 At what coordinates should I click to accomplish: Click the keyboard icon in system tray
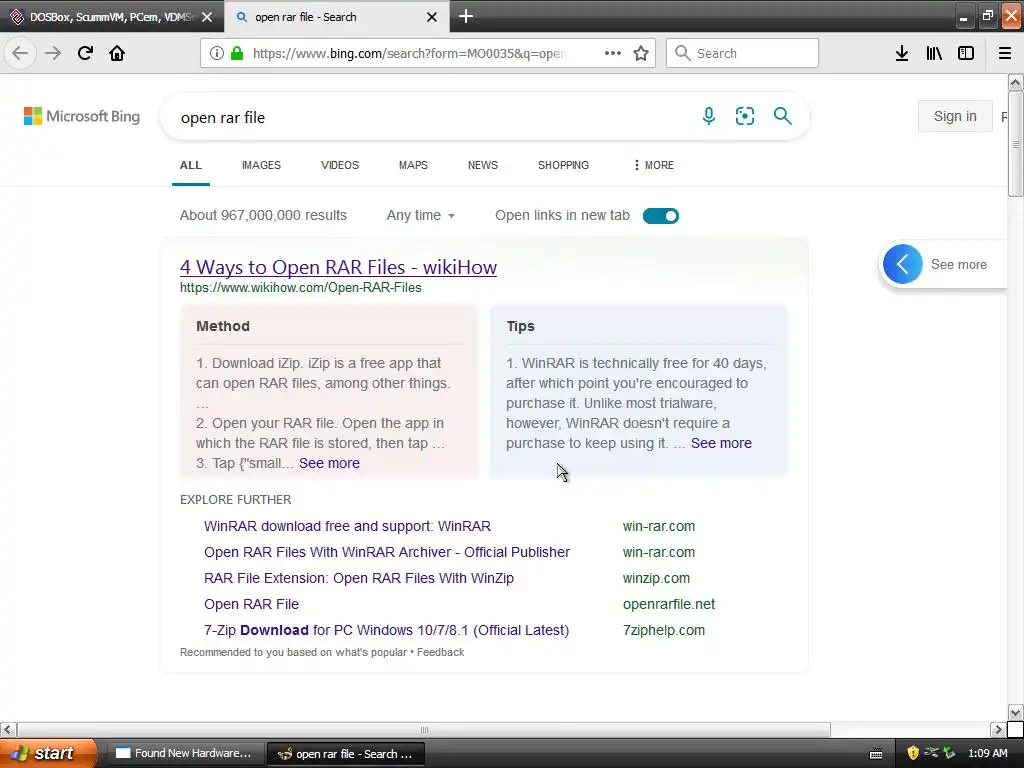[x=876, y=754]
